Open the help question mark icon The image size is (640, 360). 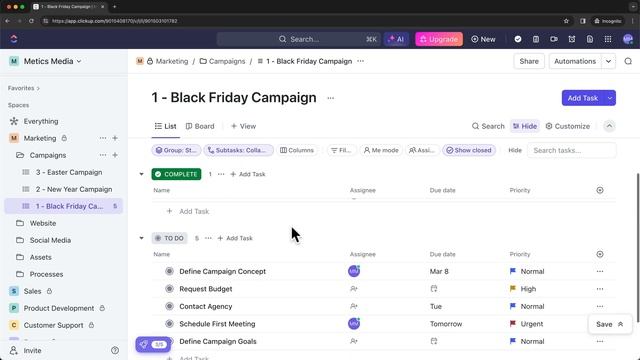[x=115, y=350]
